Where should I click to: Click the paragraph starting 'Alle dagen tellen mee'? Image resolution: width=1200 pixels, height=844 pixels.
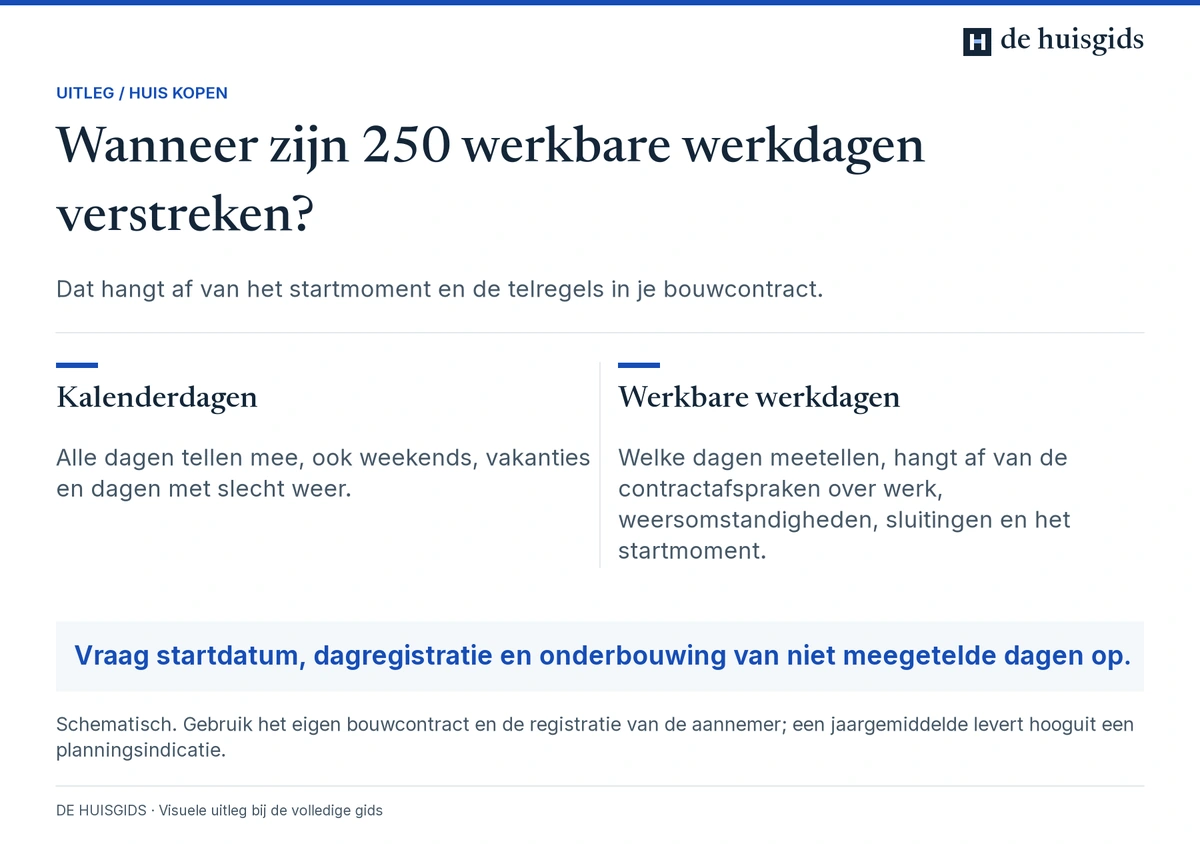[323, 474]
